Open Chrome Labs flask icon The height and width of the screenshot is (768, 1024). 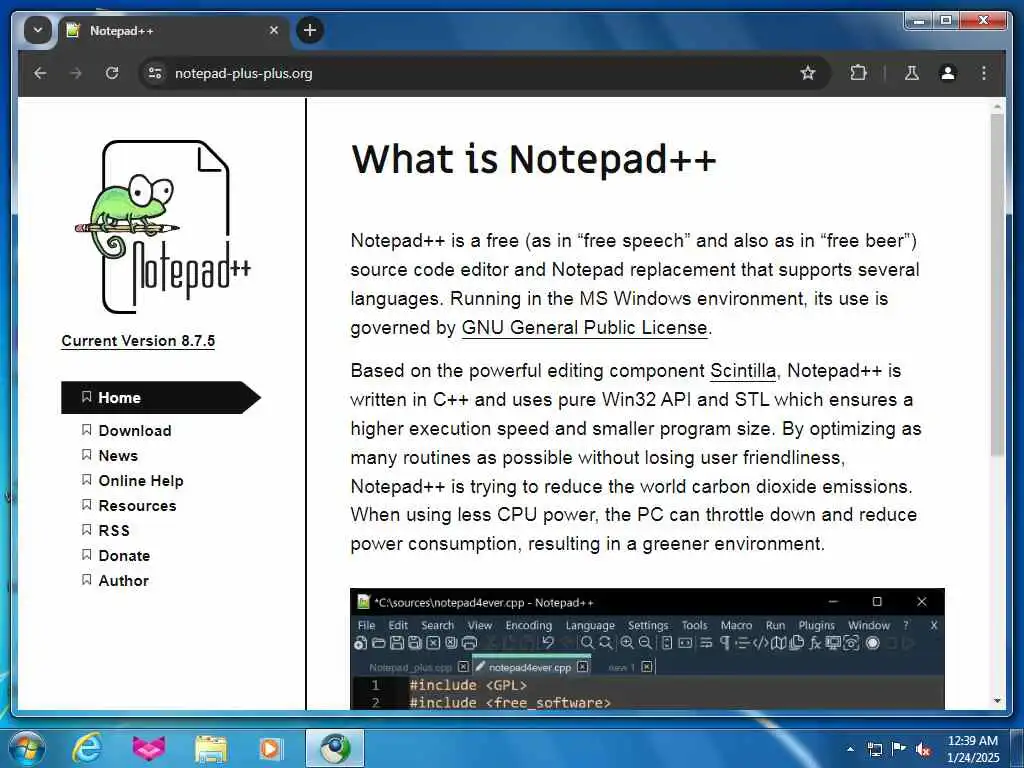point(912,73)
